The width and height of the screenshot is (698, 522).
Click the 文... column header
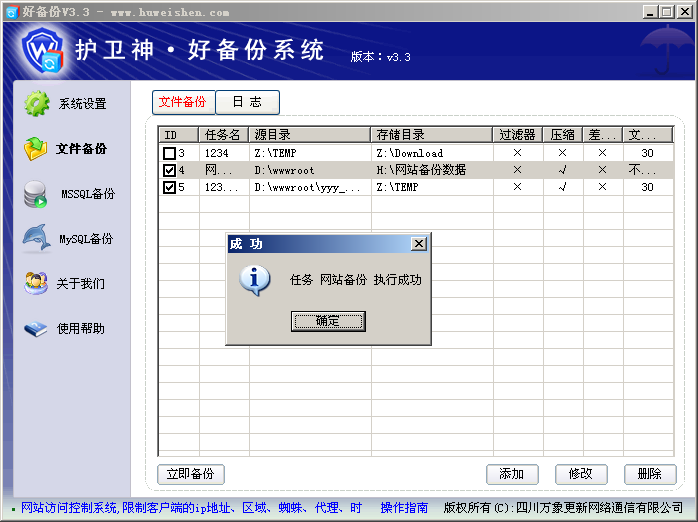[x=647, y=135]
